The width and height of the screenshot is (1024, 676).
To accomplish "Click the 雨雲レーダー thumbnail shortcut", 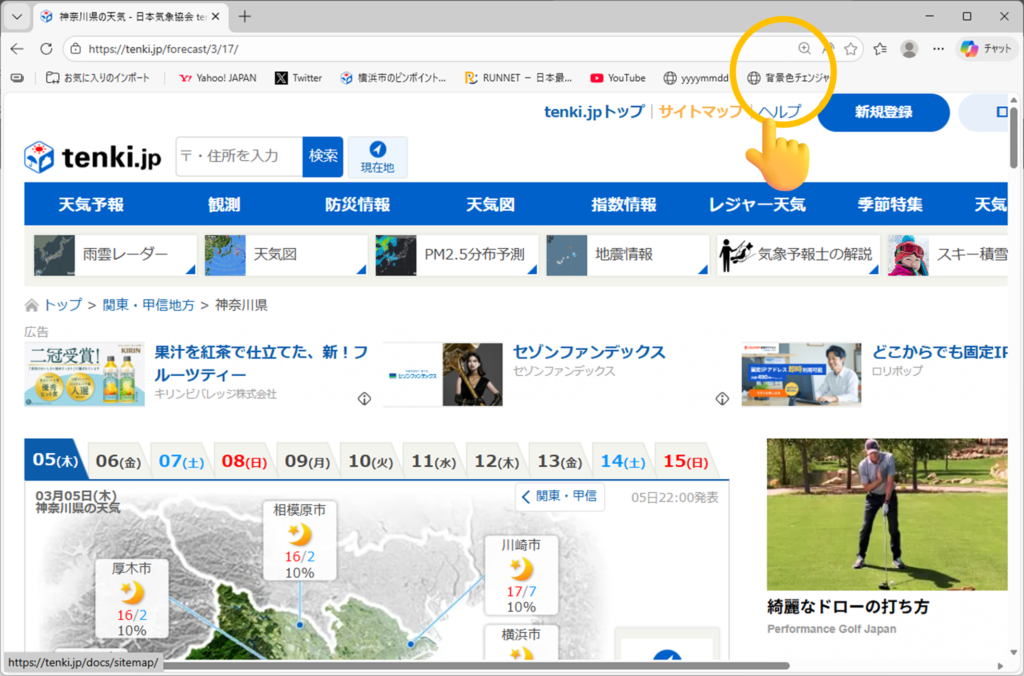I will (x=112, y=255).
